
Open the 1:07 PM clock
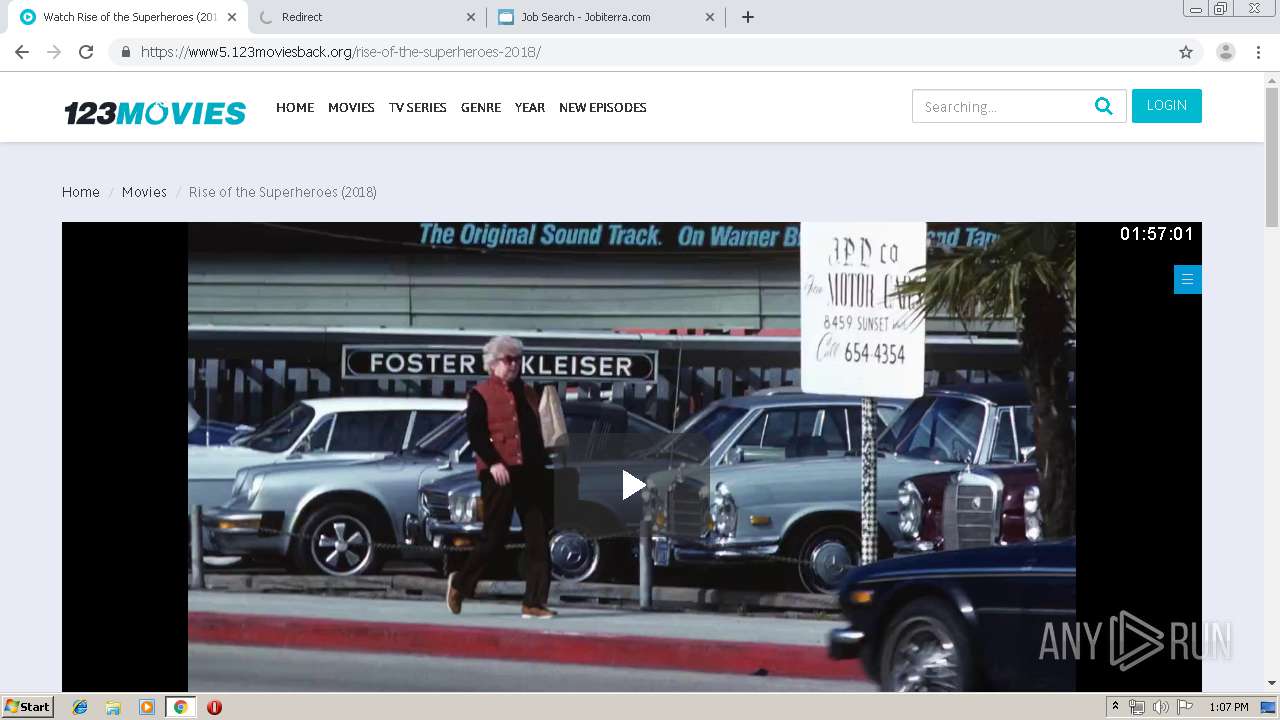(x=1229, y=707)
